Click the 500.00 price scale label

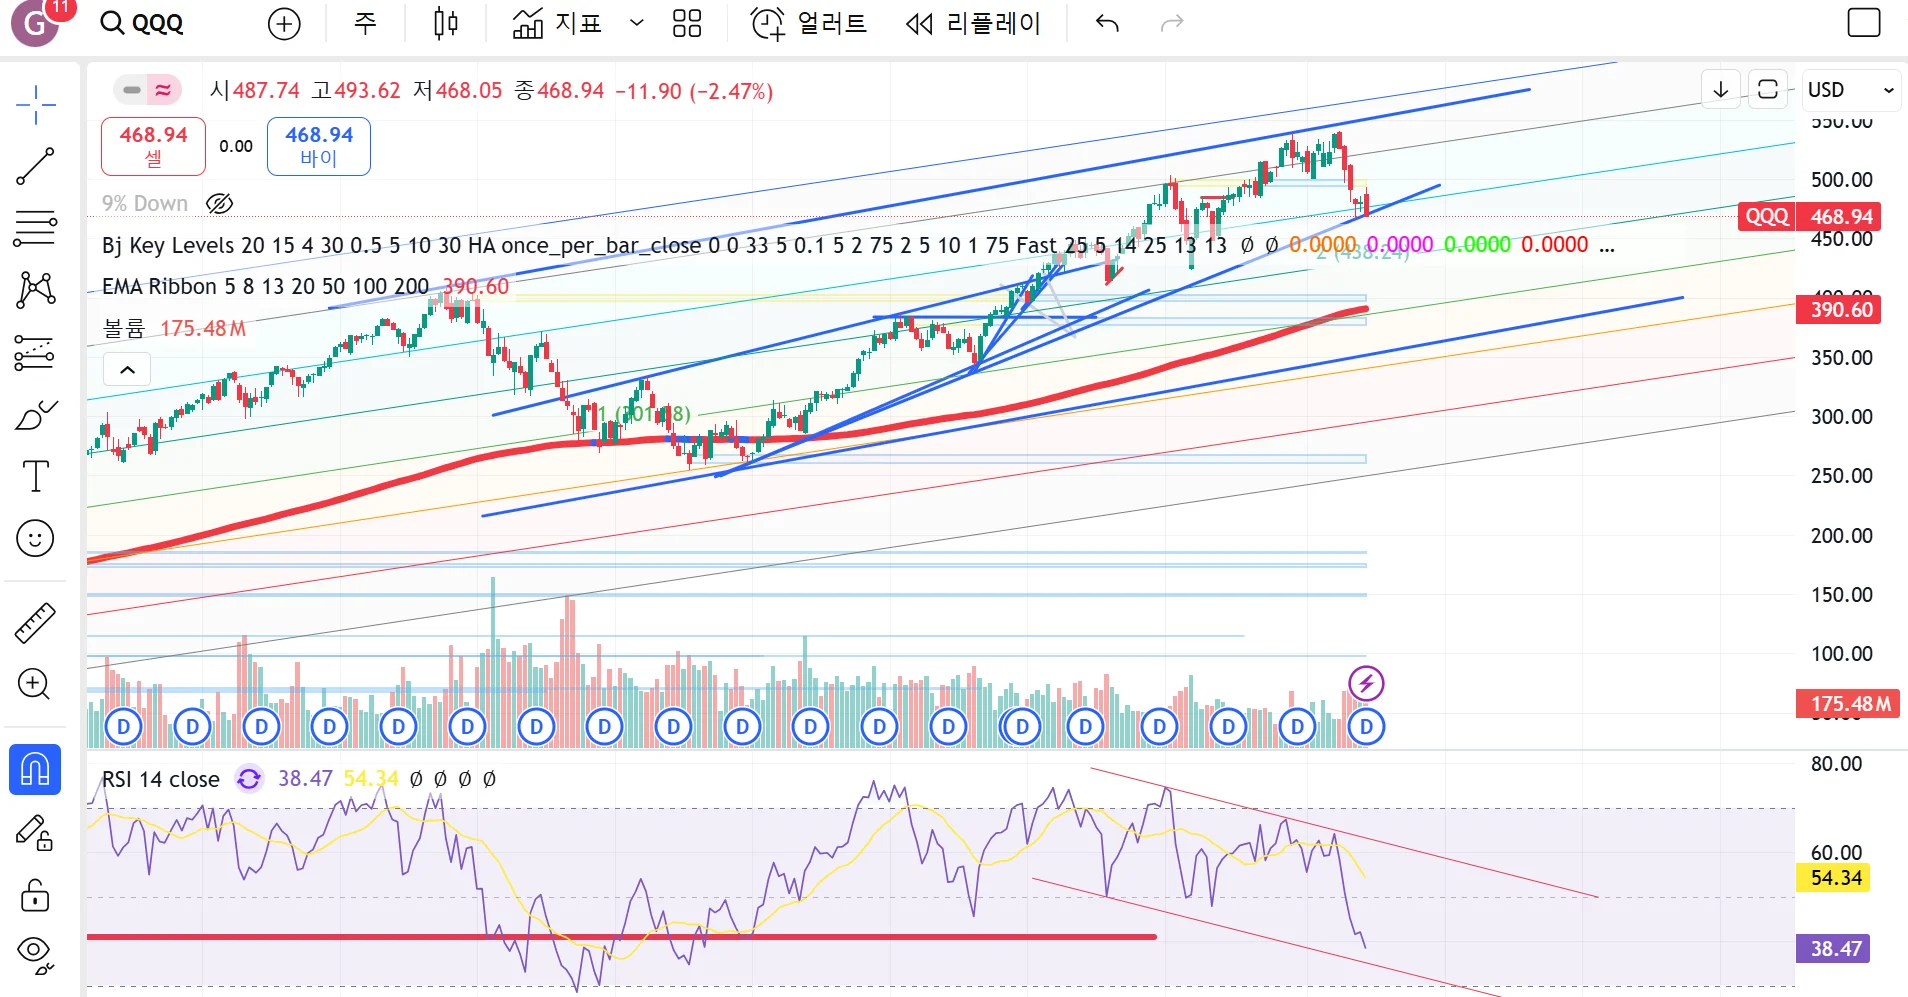click(1841, 180)
